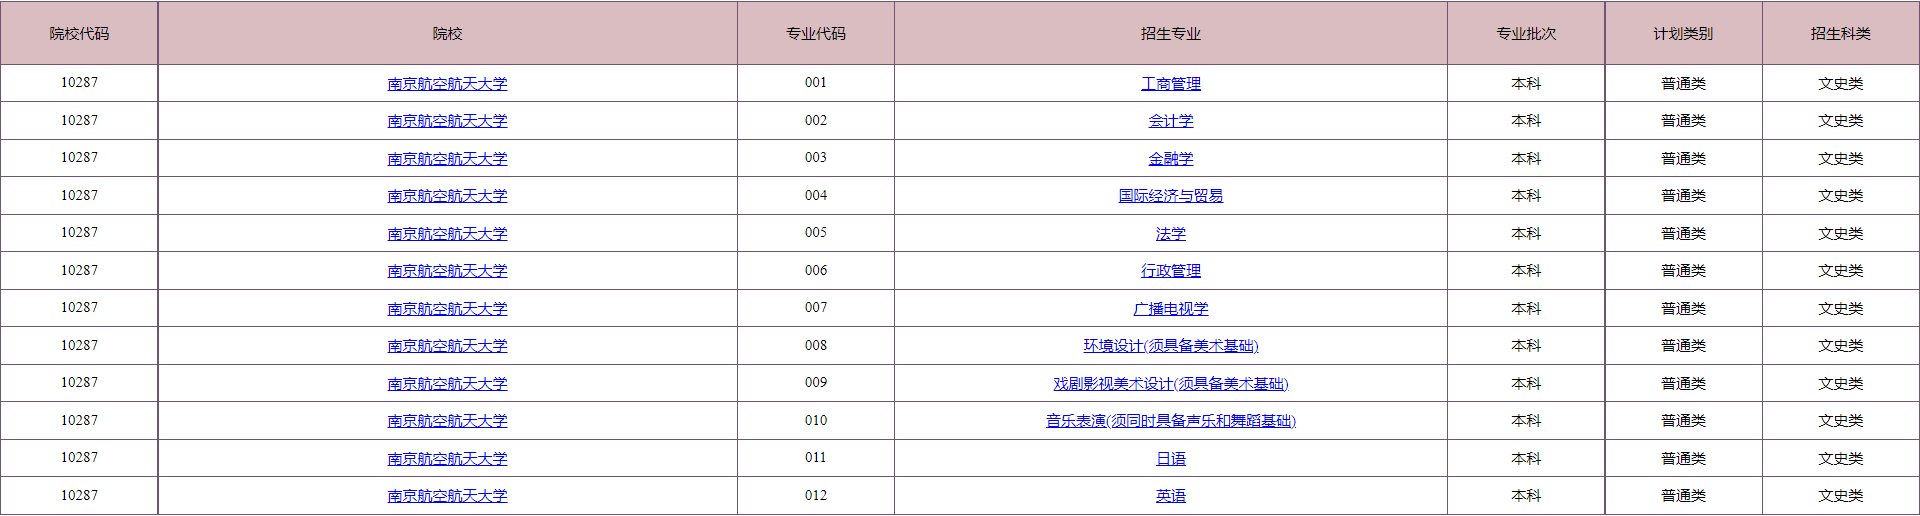The height and width of the screenshot is (516, 1920).
Task: Click the 计划类别 column header
Action: tap(1683, 34)
